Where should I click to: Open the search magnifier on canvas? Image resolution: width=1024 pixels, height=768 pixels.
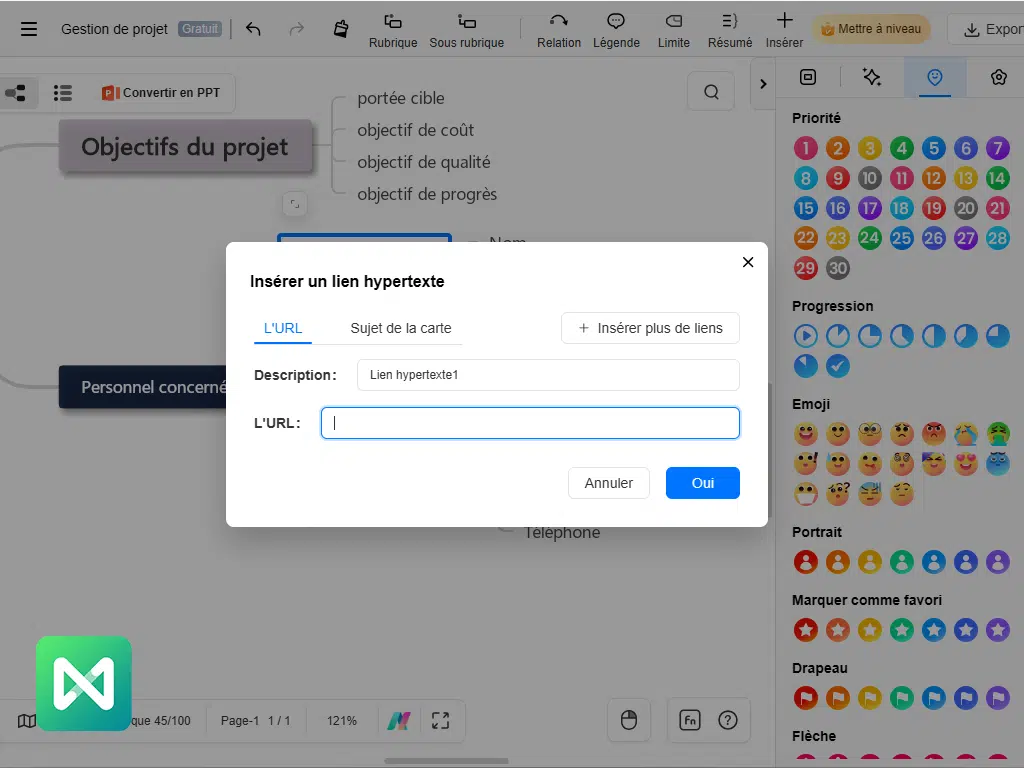711,92
